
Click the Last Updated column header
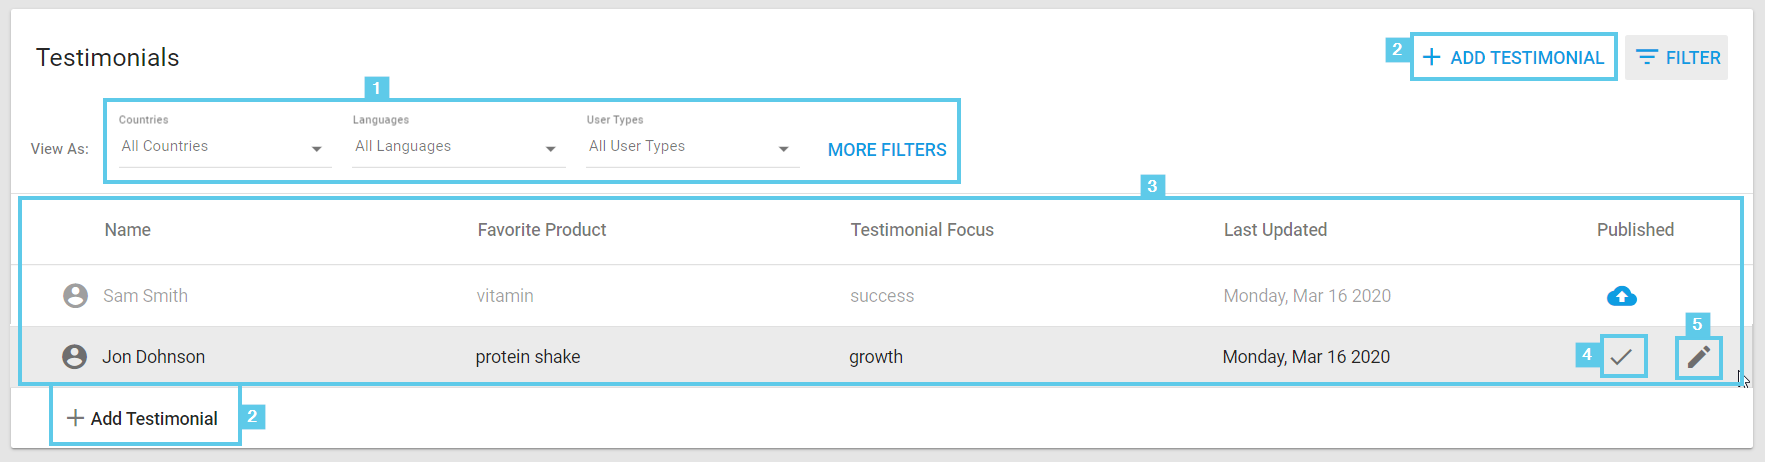pyautogui.click(x=1275, y=230)
